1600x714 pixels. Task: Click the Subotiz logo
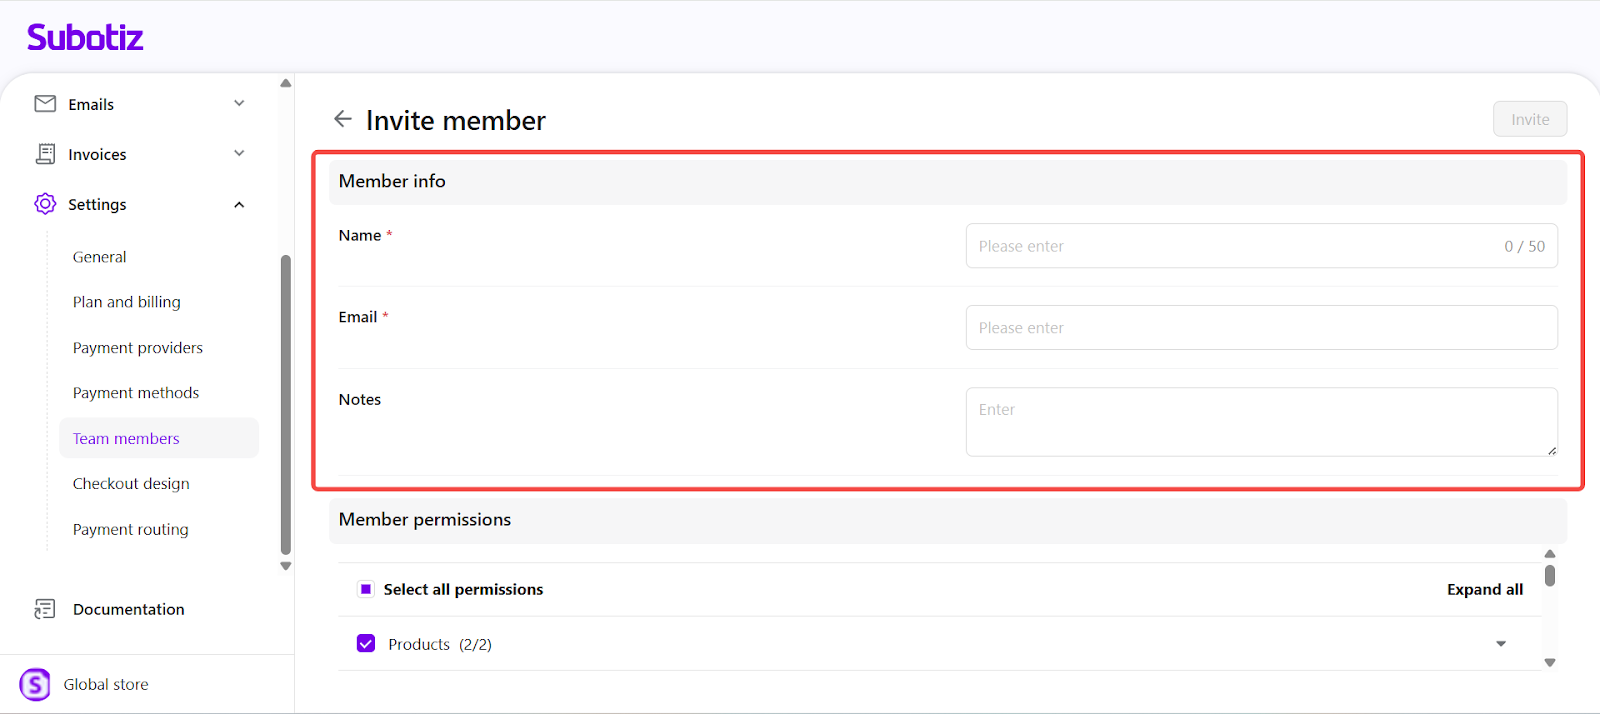pyautogui.click(x=85, y=38)
